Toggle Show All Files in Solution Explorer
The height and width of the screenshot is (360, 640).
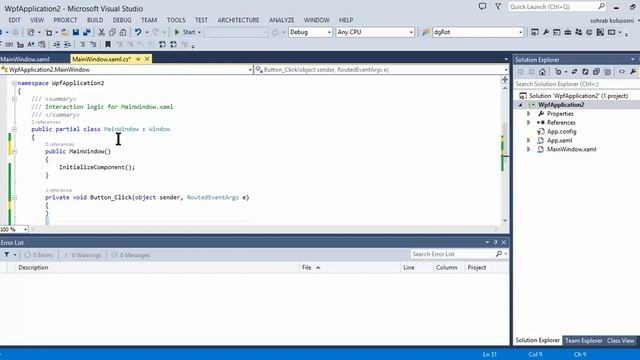click(x=607, y=72)
